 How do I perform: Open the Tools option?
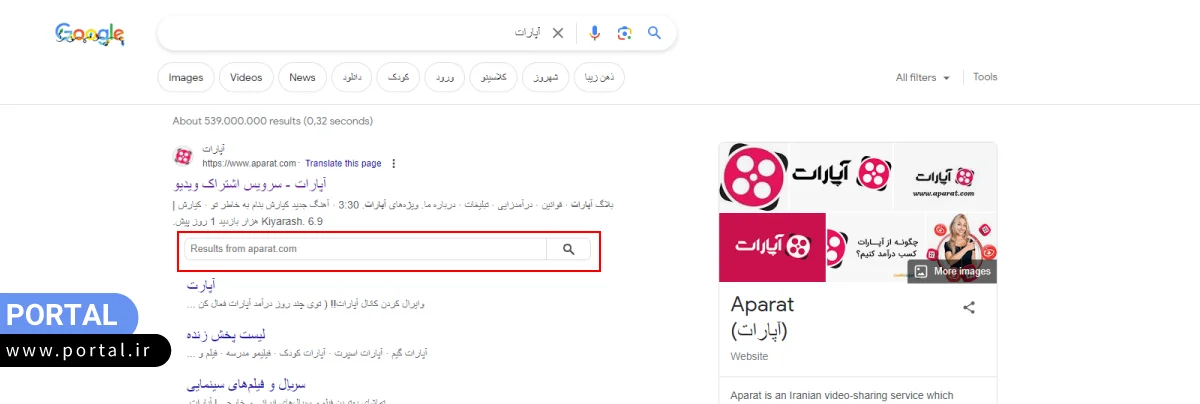pos(985,77)
